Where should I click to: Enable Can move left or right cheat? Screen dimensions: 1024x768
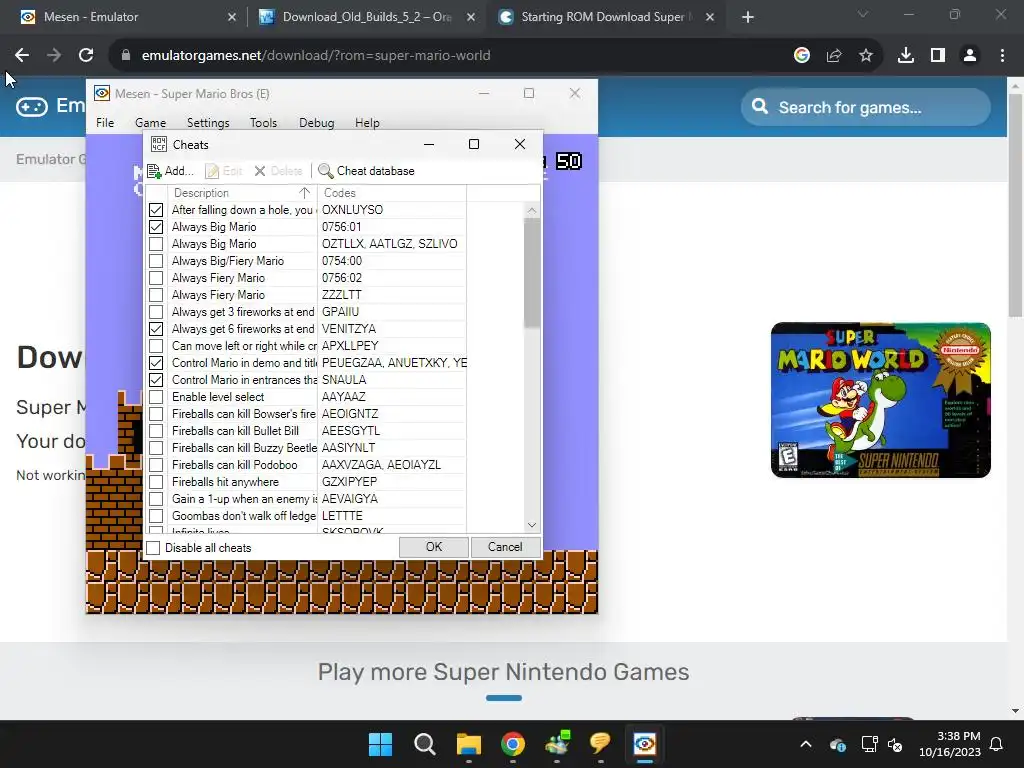(x=156, y=345)
